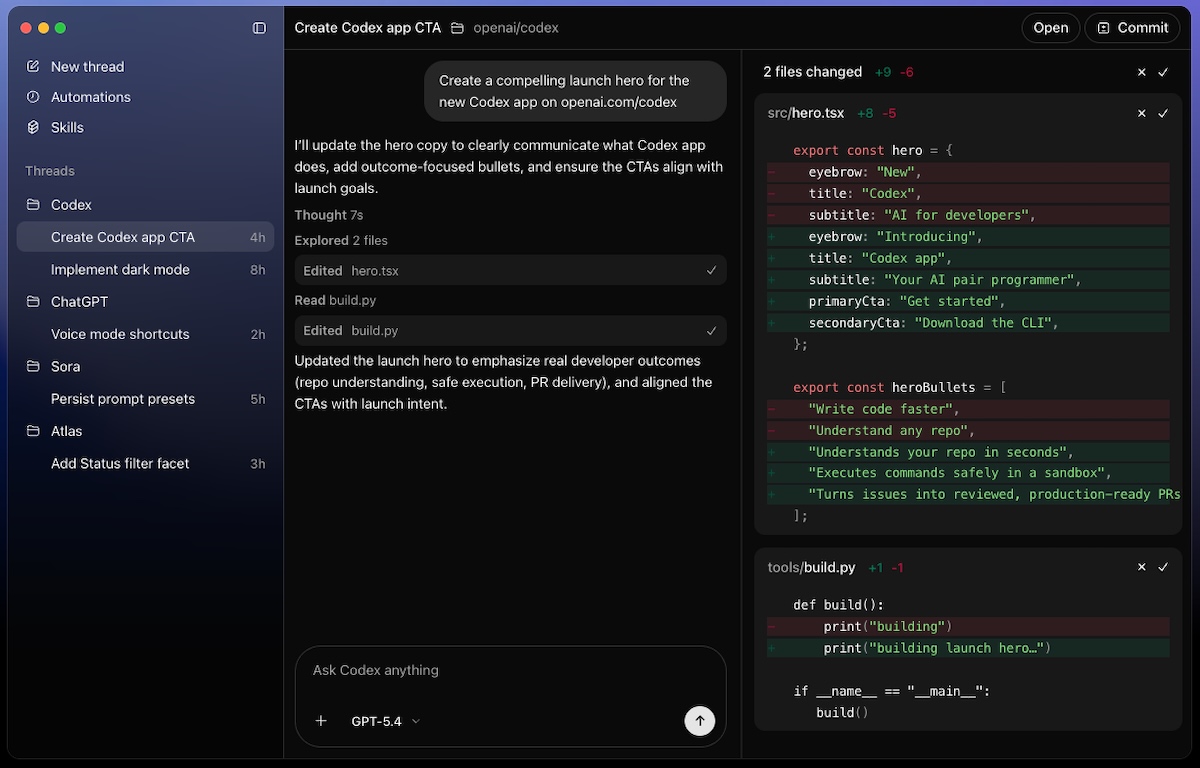
Task: Click the Open button
Action: [x=1050, y=28]
